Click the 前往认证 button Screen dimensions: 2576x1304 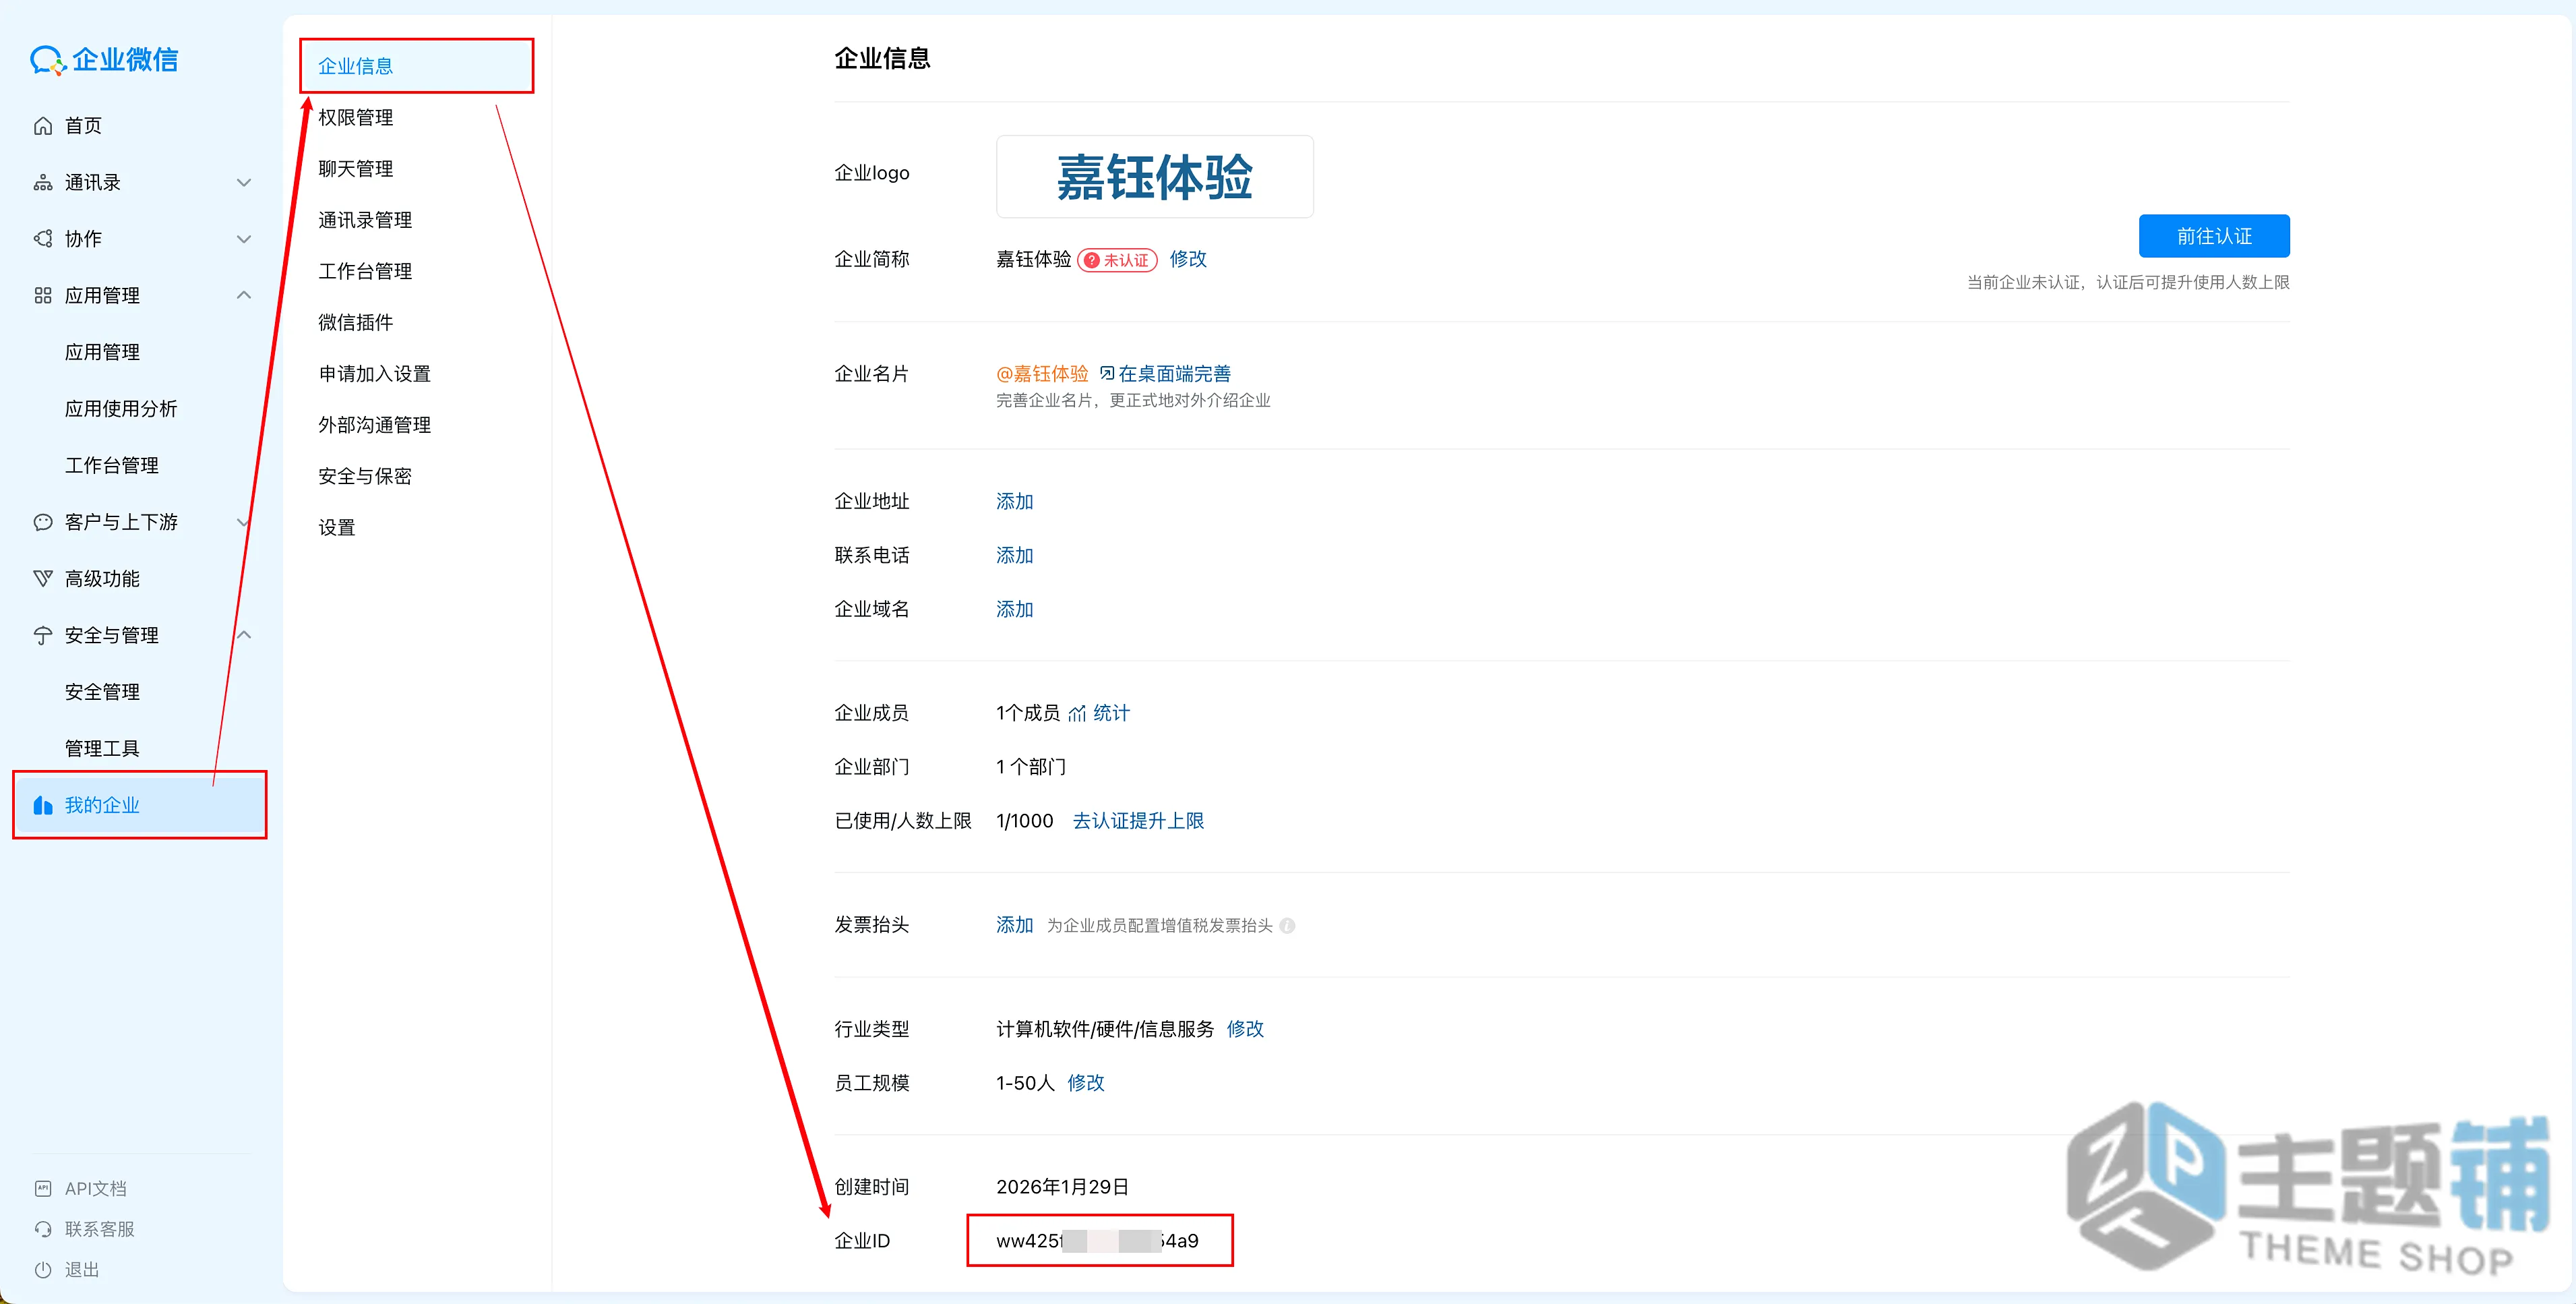point(2214,236)
